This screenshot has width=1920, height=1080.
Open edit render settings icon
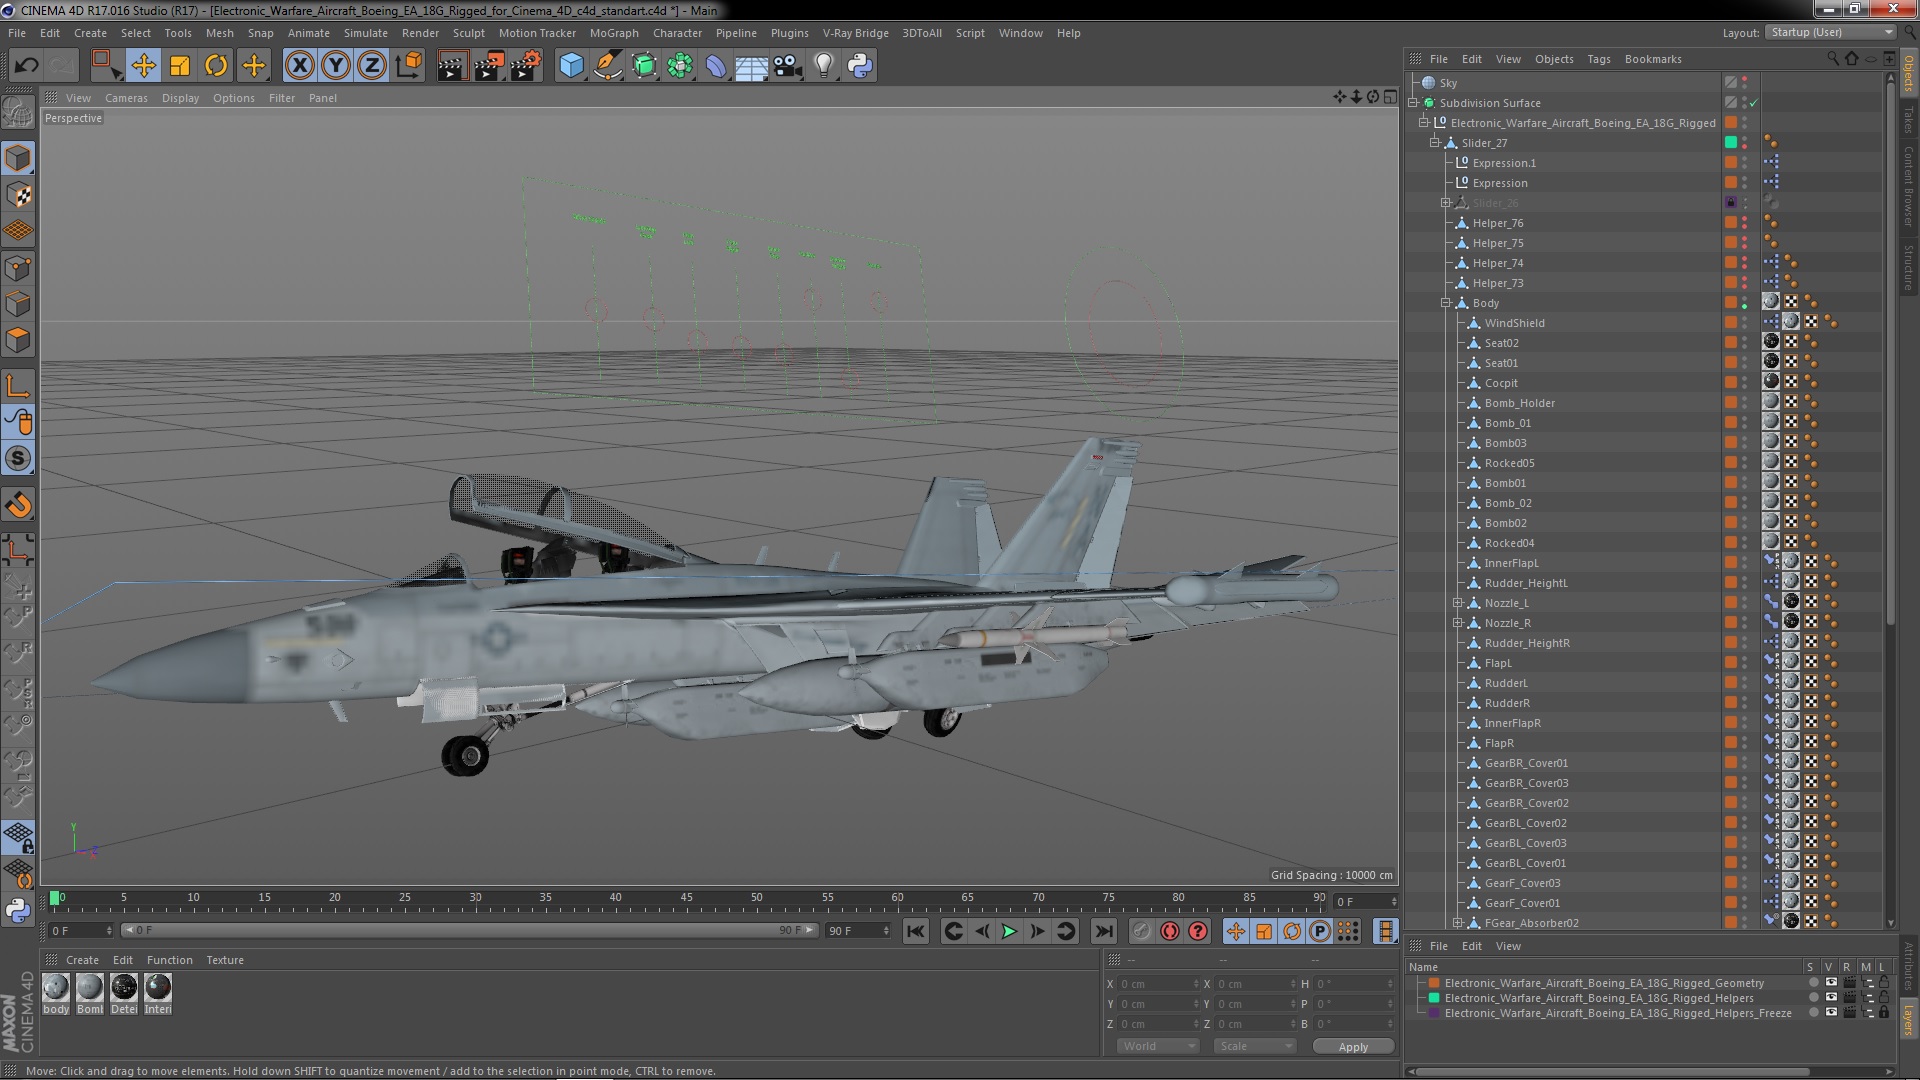[x=525, y=66]
